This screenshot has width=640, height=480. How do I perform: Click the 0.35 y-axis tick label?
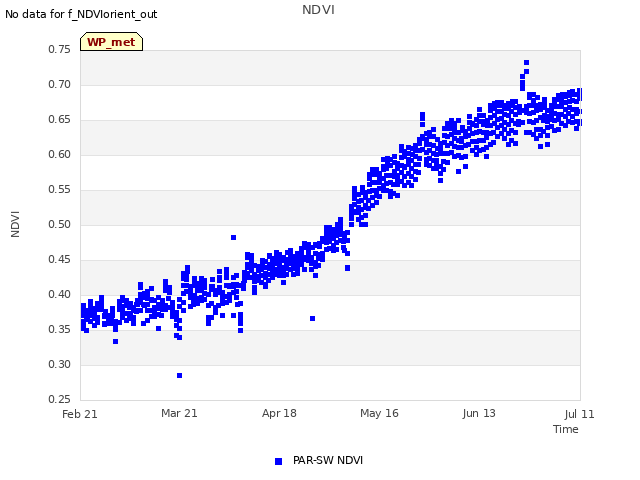59,329
